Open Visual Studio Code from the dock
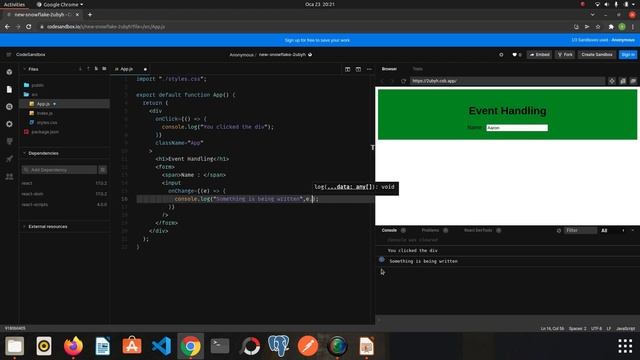 (161, 346)
